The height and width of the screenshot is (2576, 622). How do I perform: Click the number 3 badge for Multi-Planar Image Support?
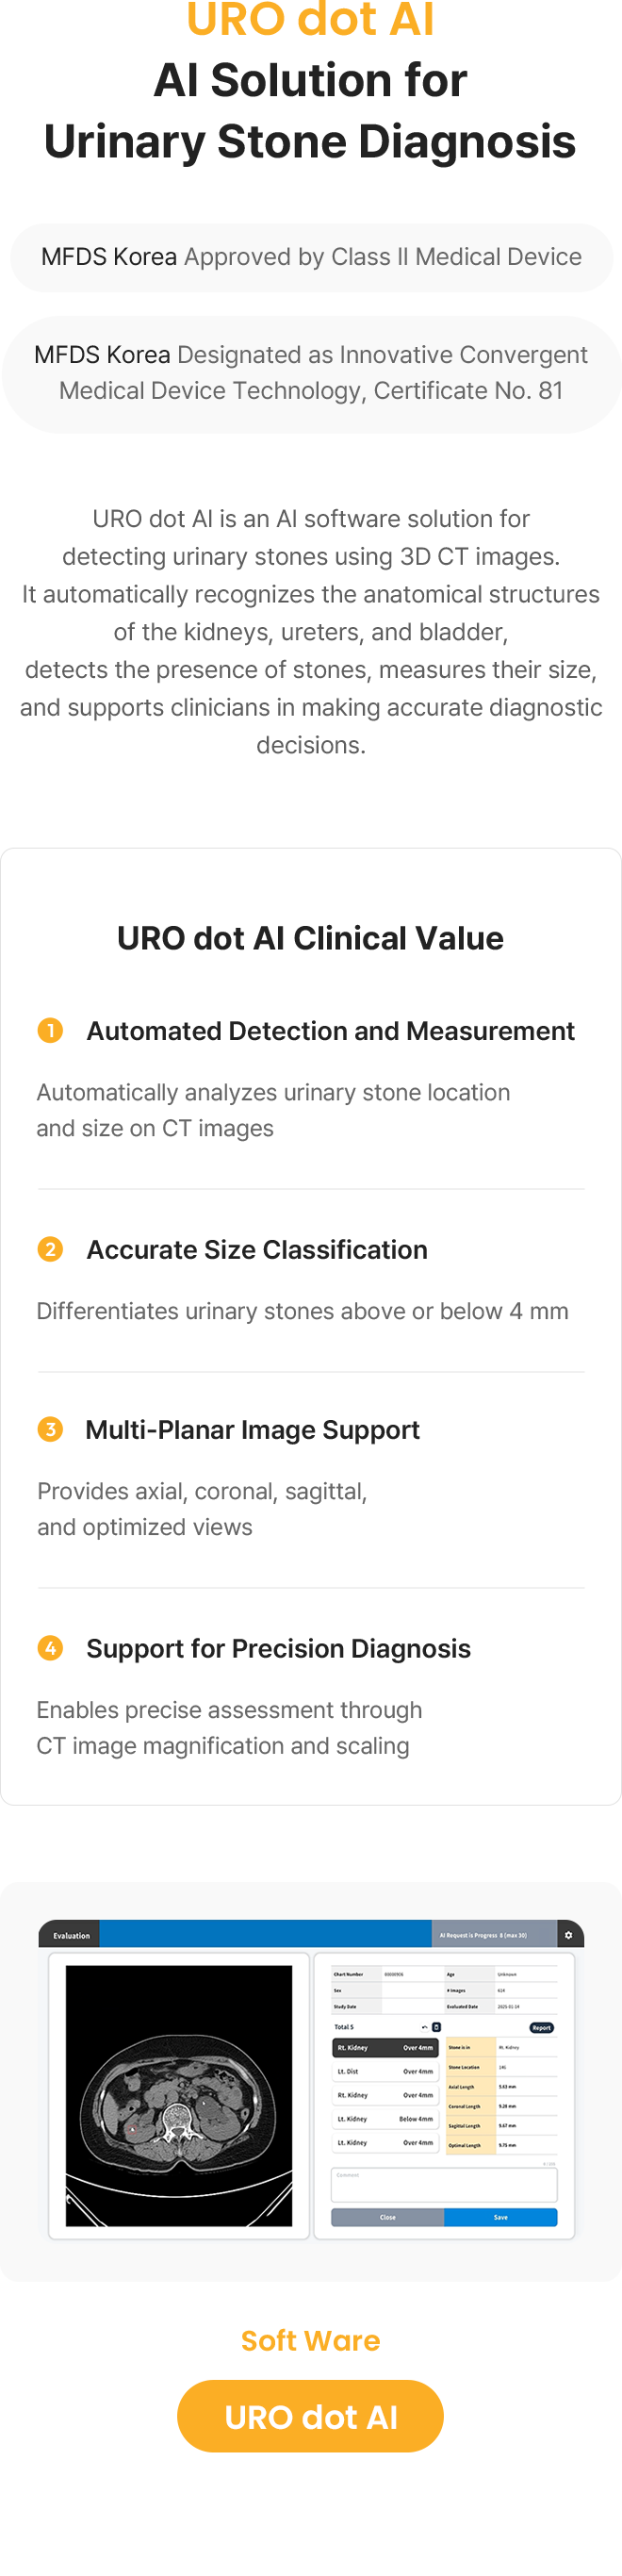[x=50, y=1429]
